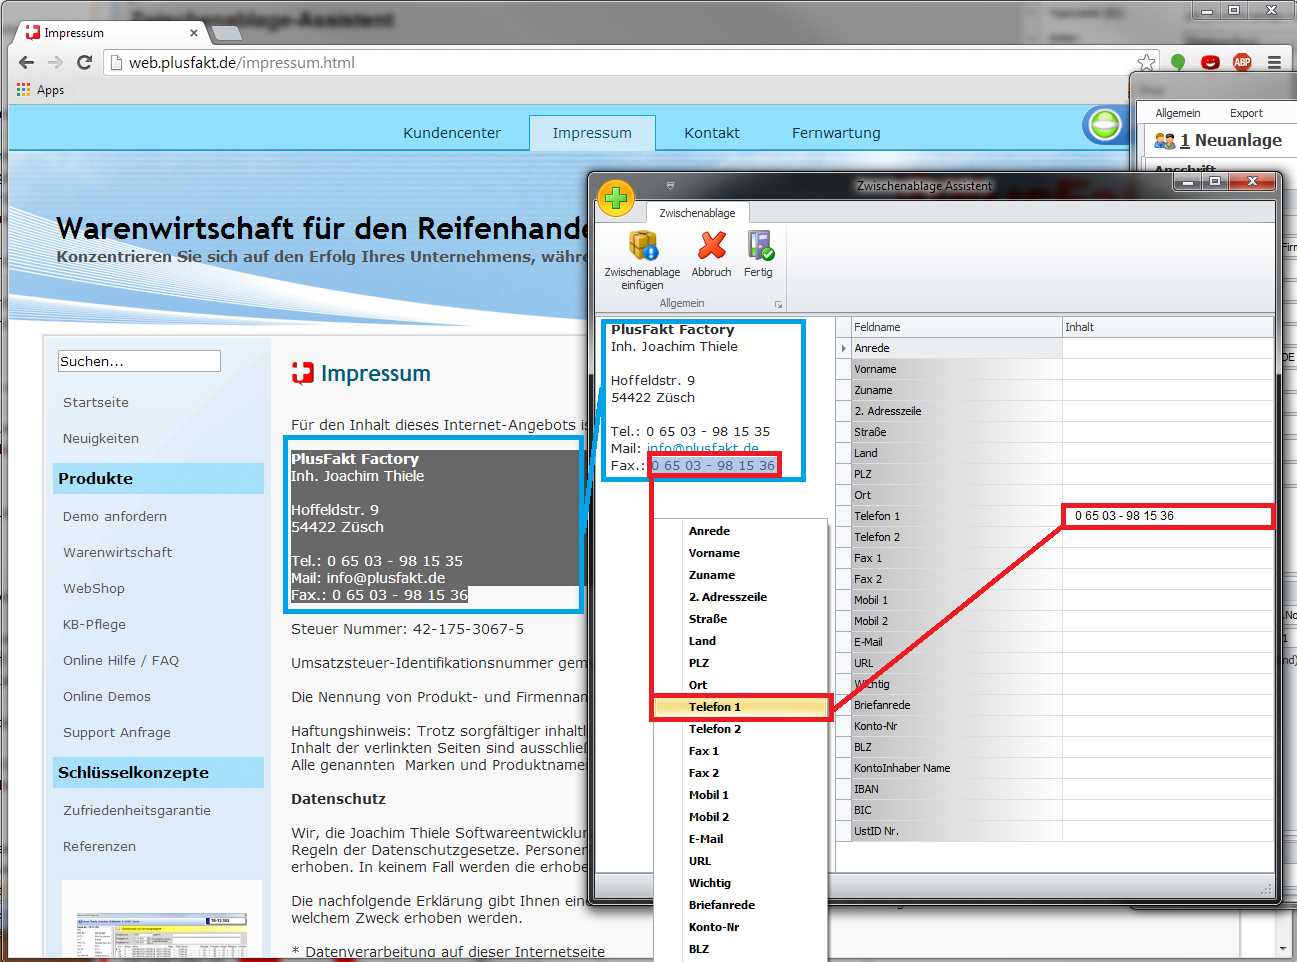
Task: Click the Suchen search input field
Action: click(139, 361)
